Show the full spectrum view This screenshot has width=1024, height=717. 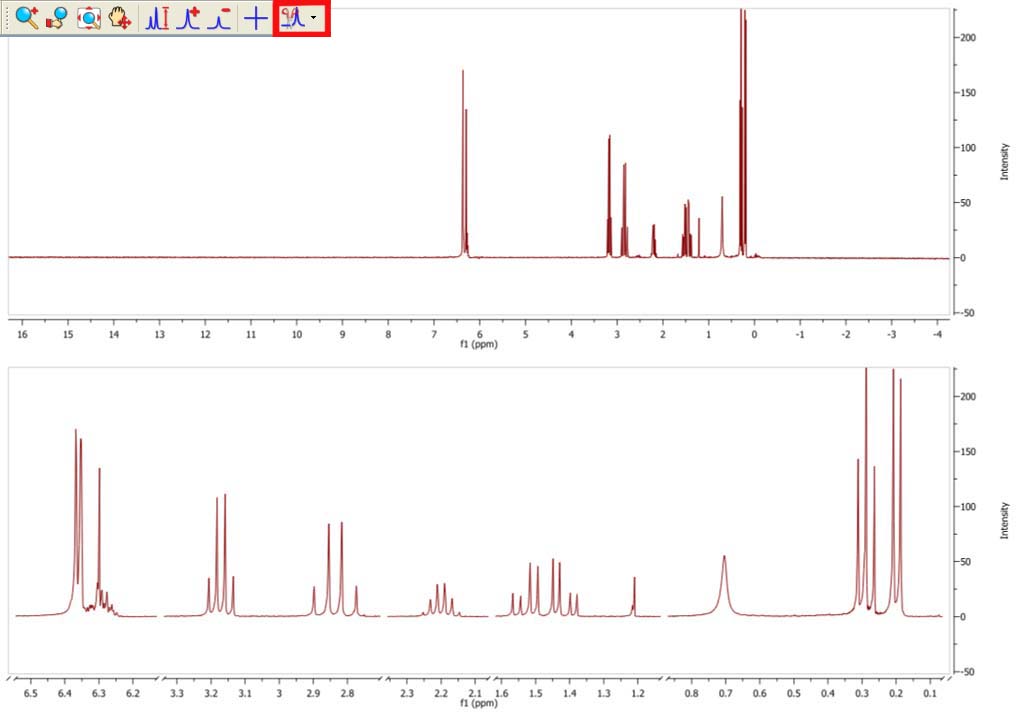(89, 17)
